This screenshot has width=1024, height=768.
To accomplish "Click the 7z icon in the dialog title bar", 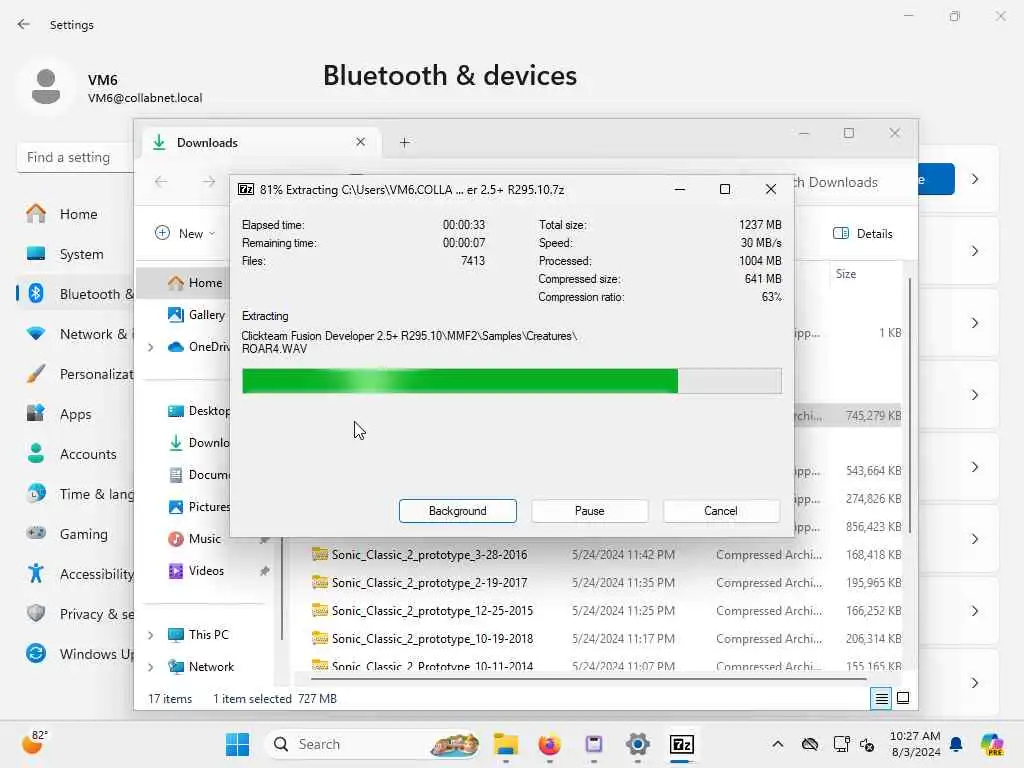I will pyautogui.click(x=246, y=189).
